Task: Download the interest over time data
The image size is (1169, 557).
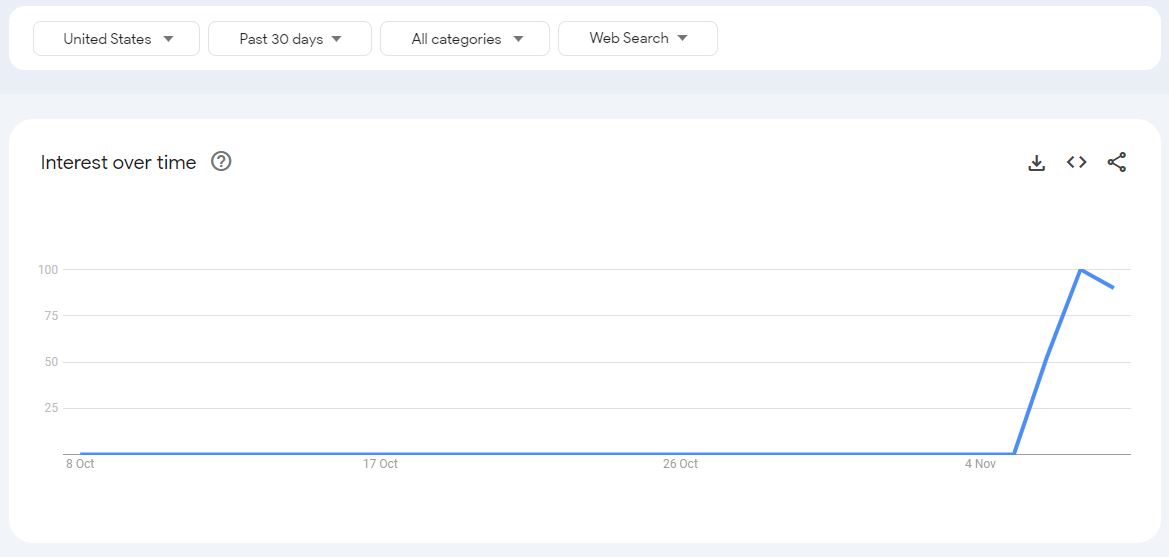Action: click(x=1036, y=163)
